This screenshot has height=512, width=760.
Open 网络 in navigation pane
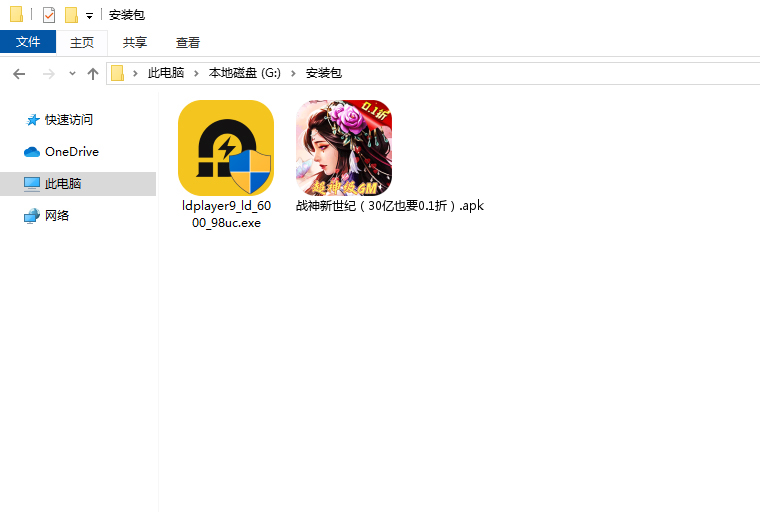pos(57,215)
